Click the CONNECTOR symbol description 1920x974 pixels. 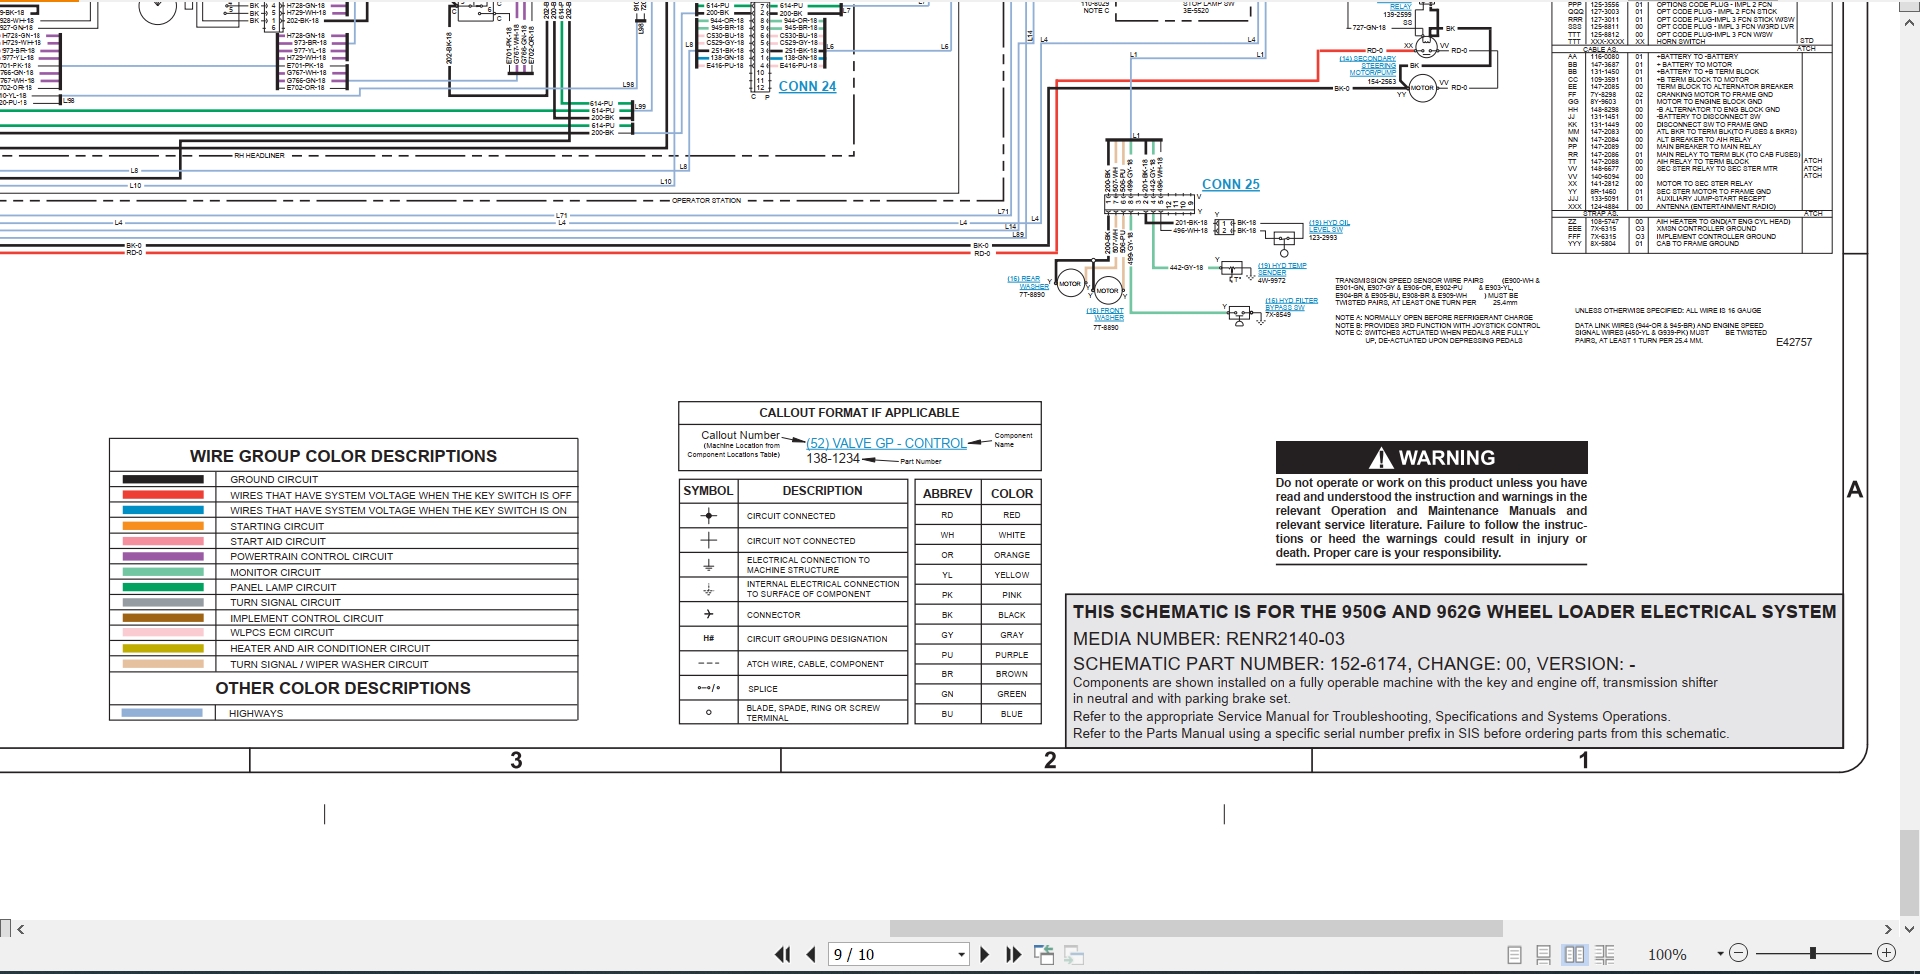(x=773, y=615)
